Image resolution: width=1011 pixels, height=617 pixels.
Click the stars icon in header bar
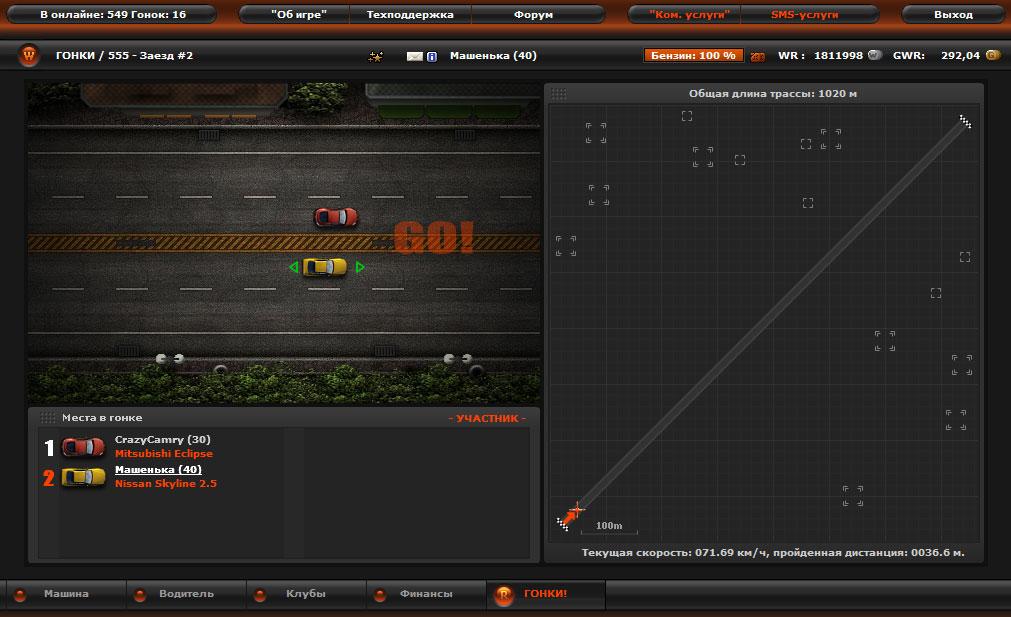tap(376, 57)
